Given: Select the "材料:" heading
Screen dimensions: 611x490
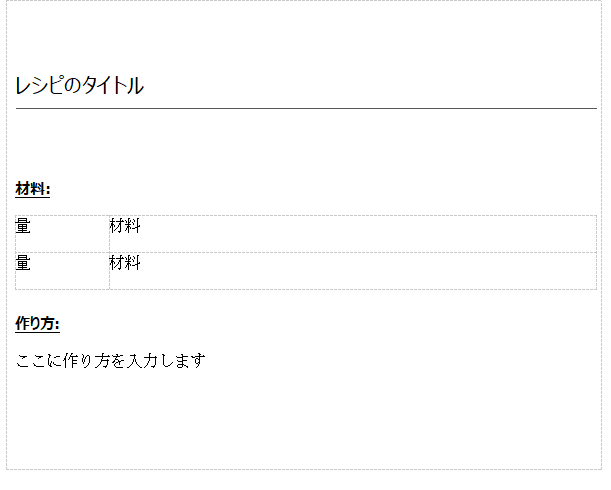Looking at the screenshot, I should (x=33, y=189).
